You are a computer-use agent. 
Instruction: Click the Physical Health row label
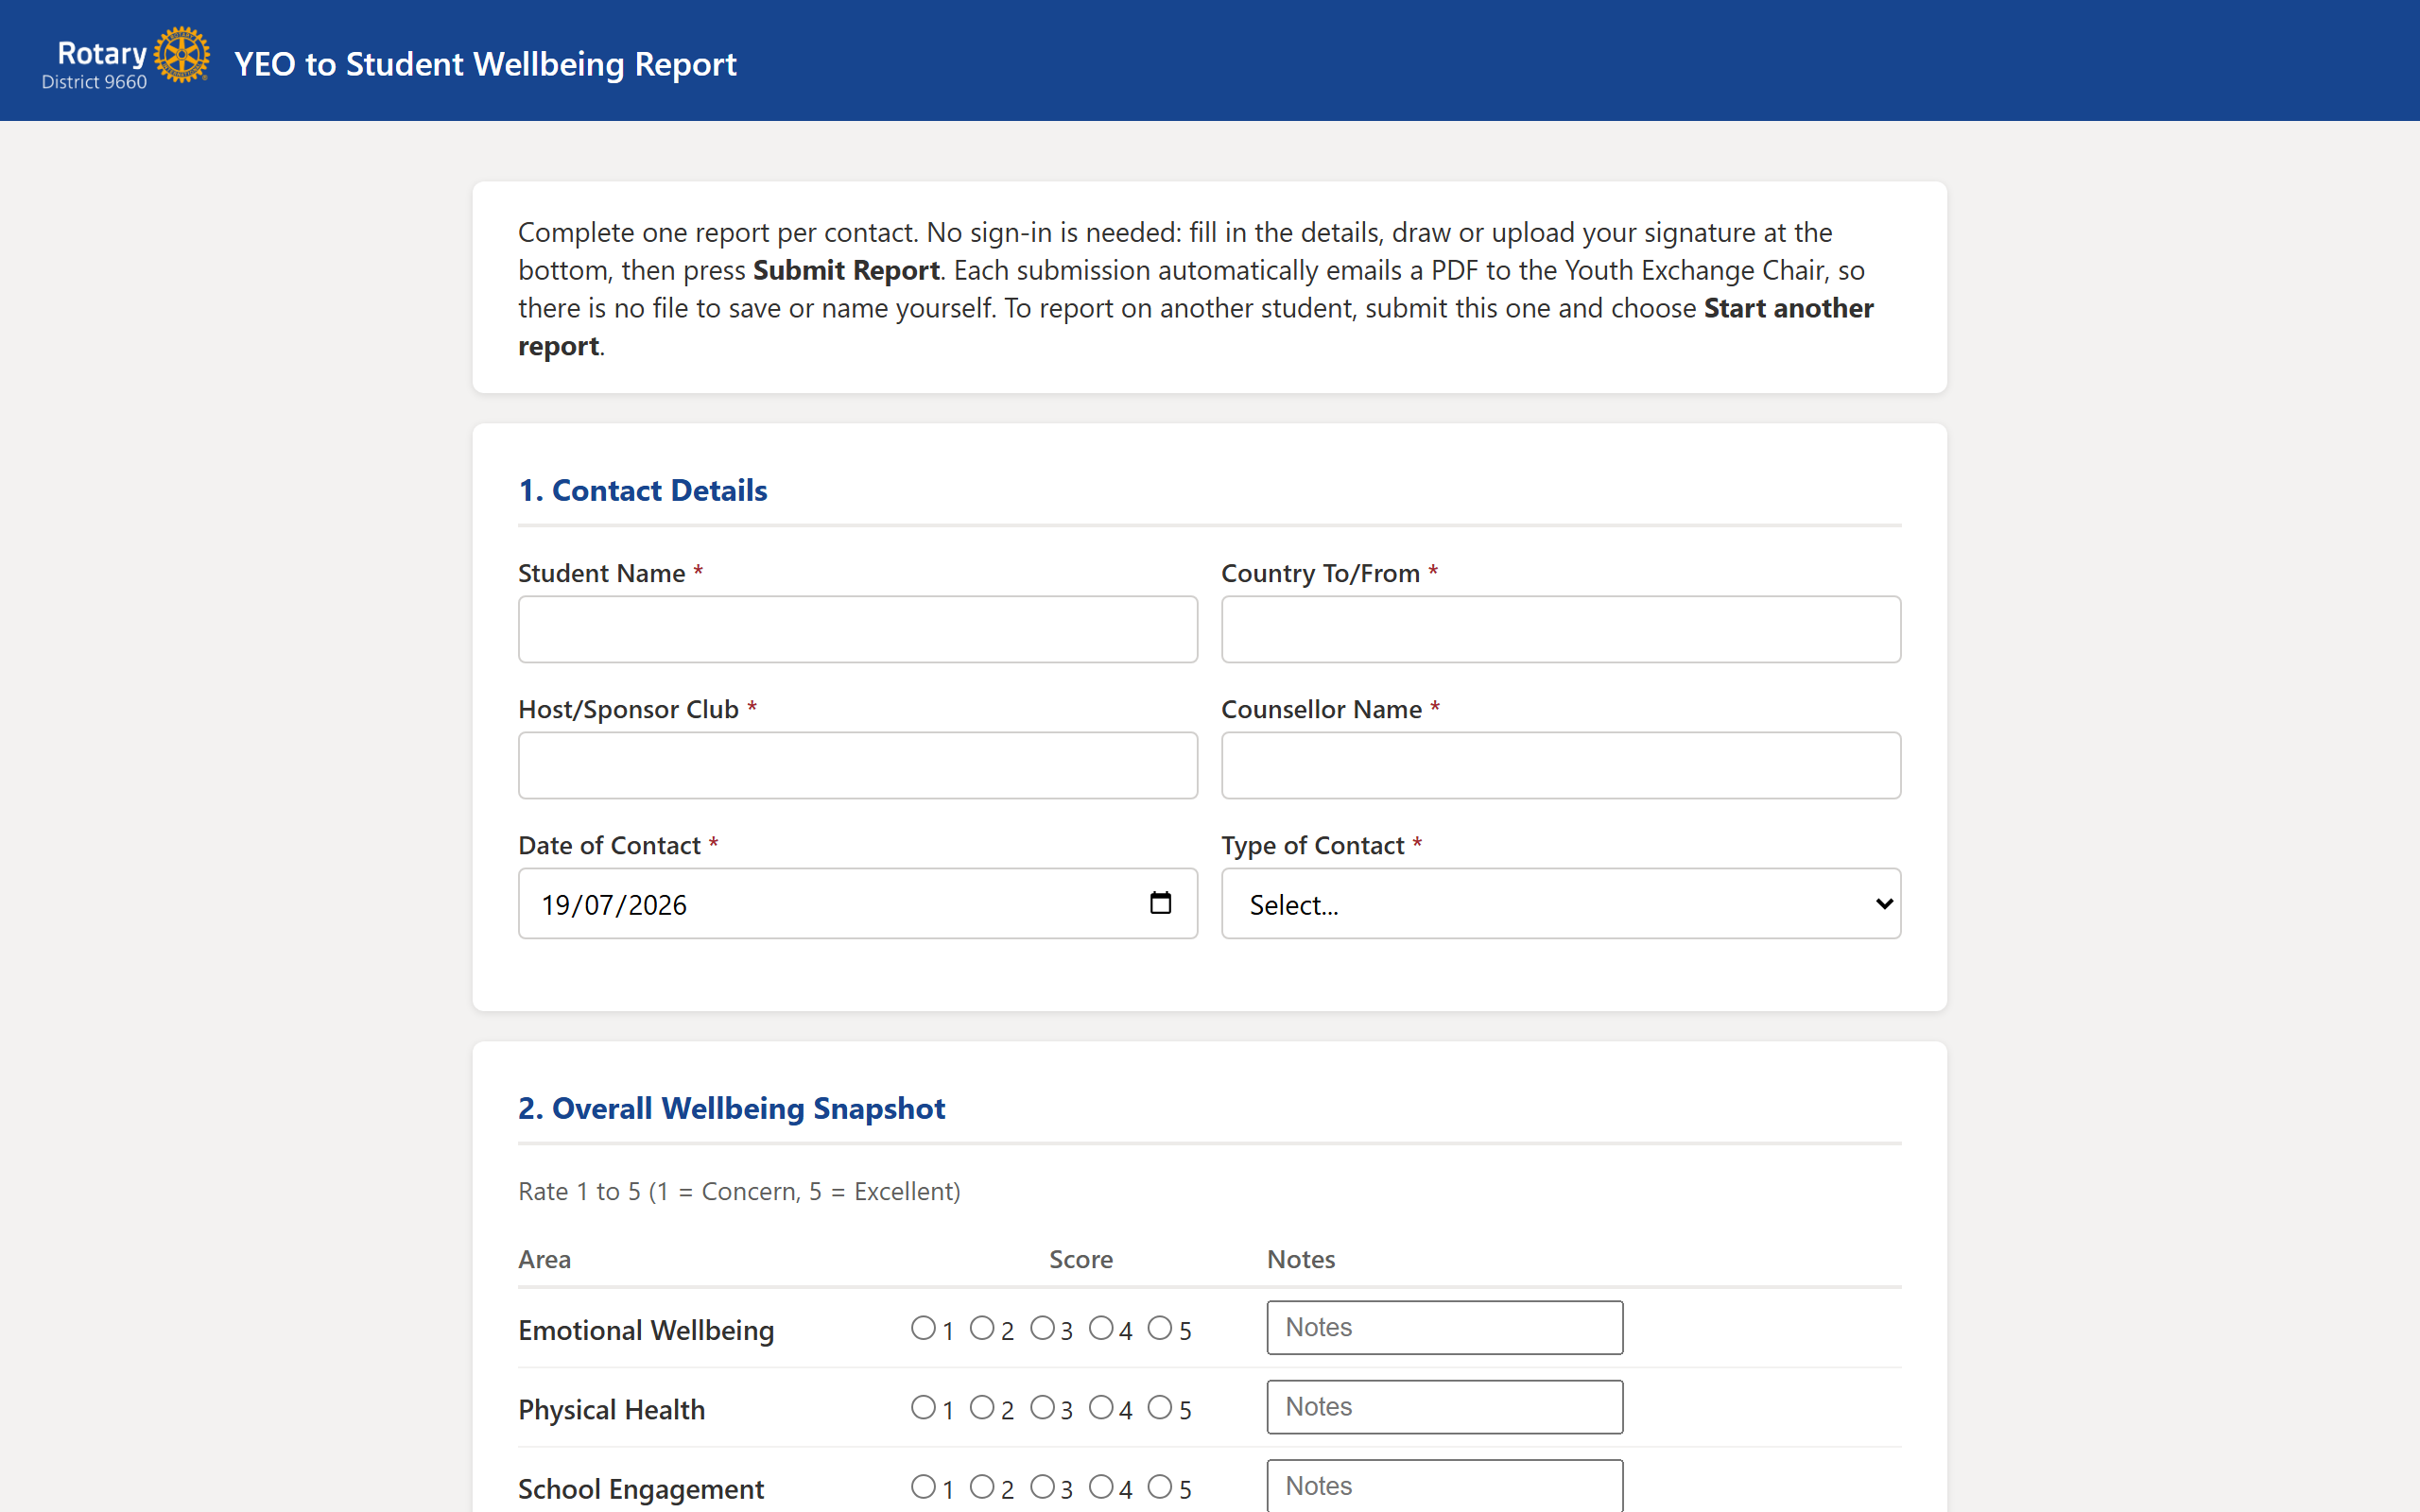click(x=611, y=1410)
